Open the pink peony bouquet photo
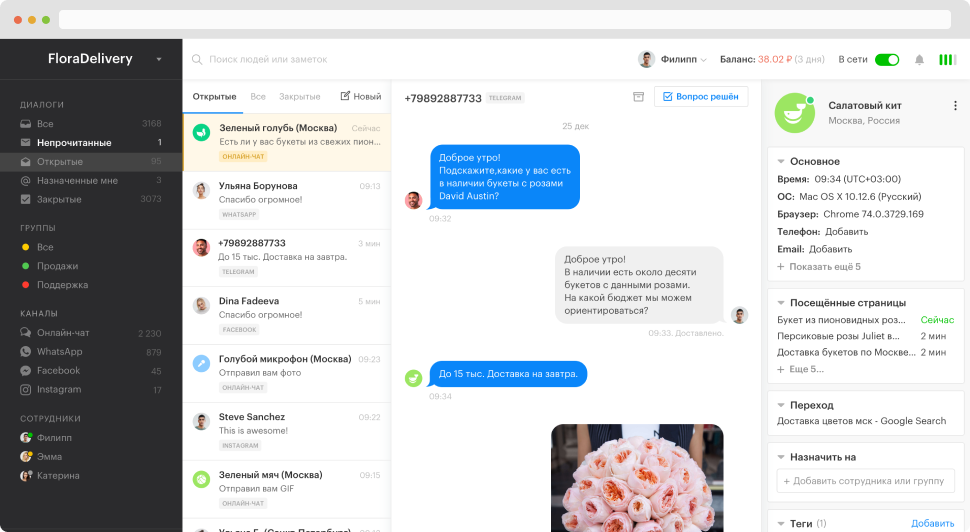Viewport: 970px width, 532px height. coord(637,478)
